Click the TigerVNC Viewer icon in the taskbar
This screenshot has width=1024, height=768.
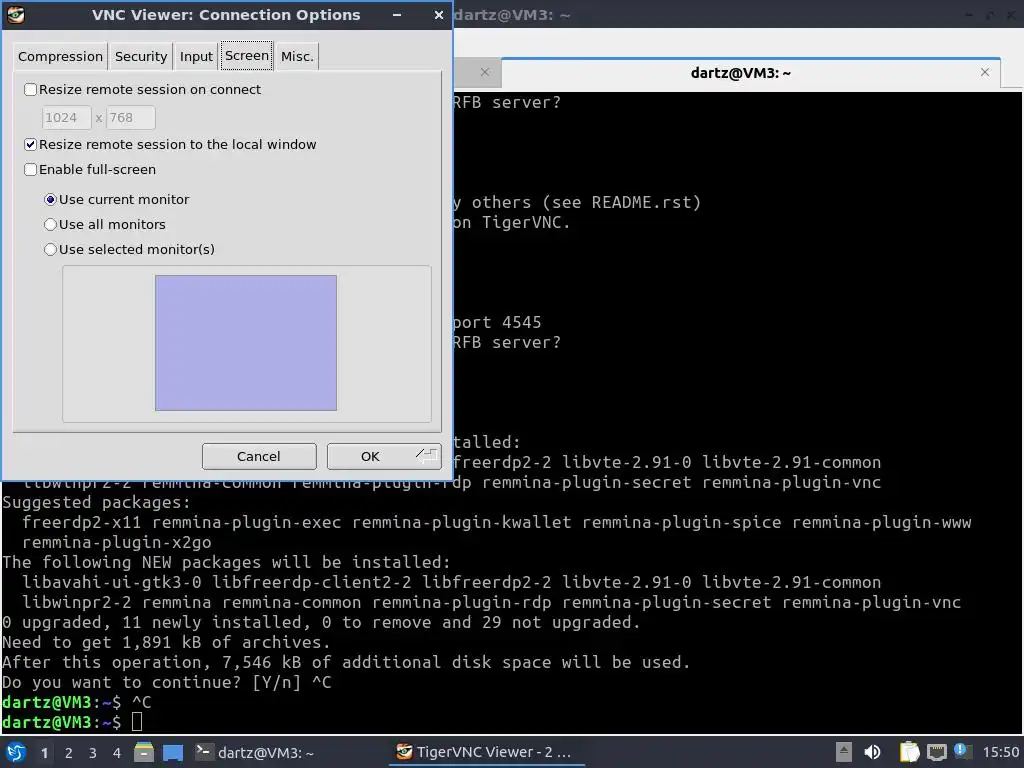click(404, 752)
